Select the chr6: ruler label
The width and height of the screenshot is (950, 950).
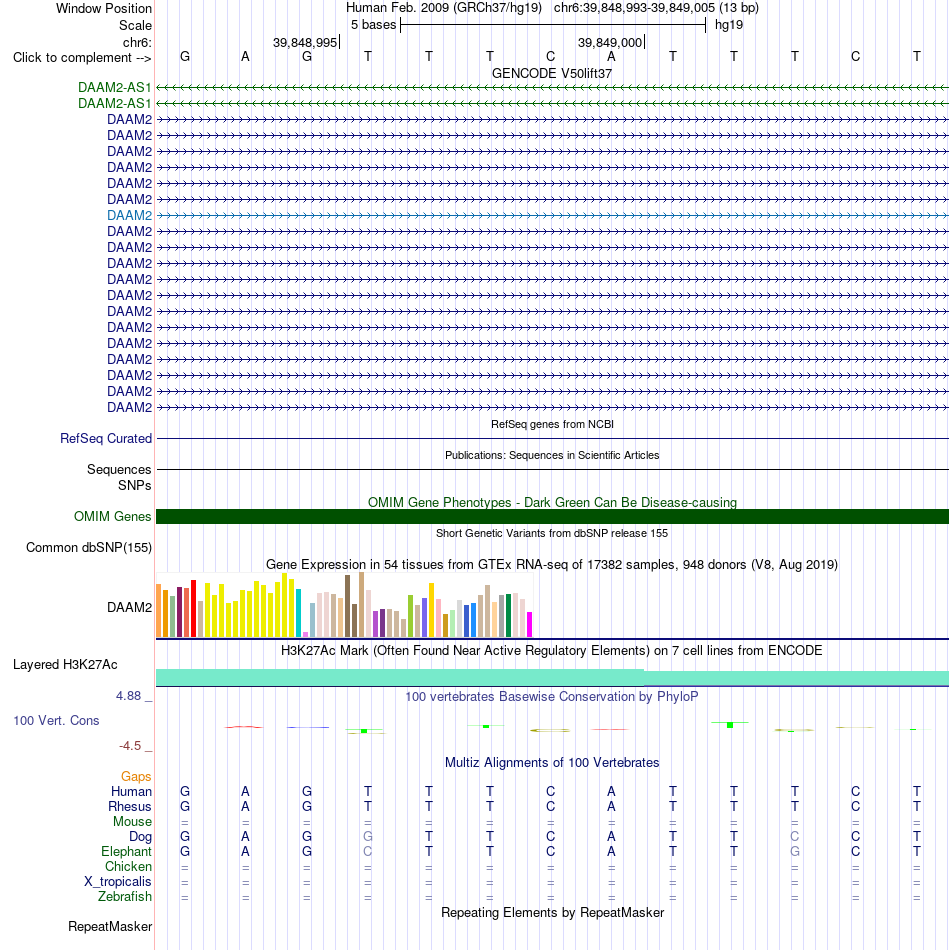137,42
